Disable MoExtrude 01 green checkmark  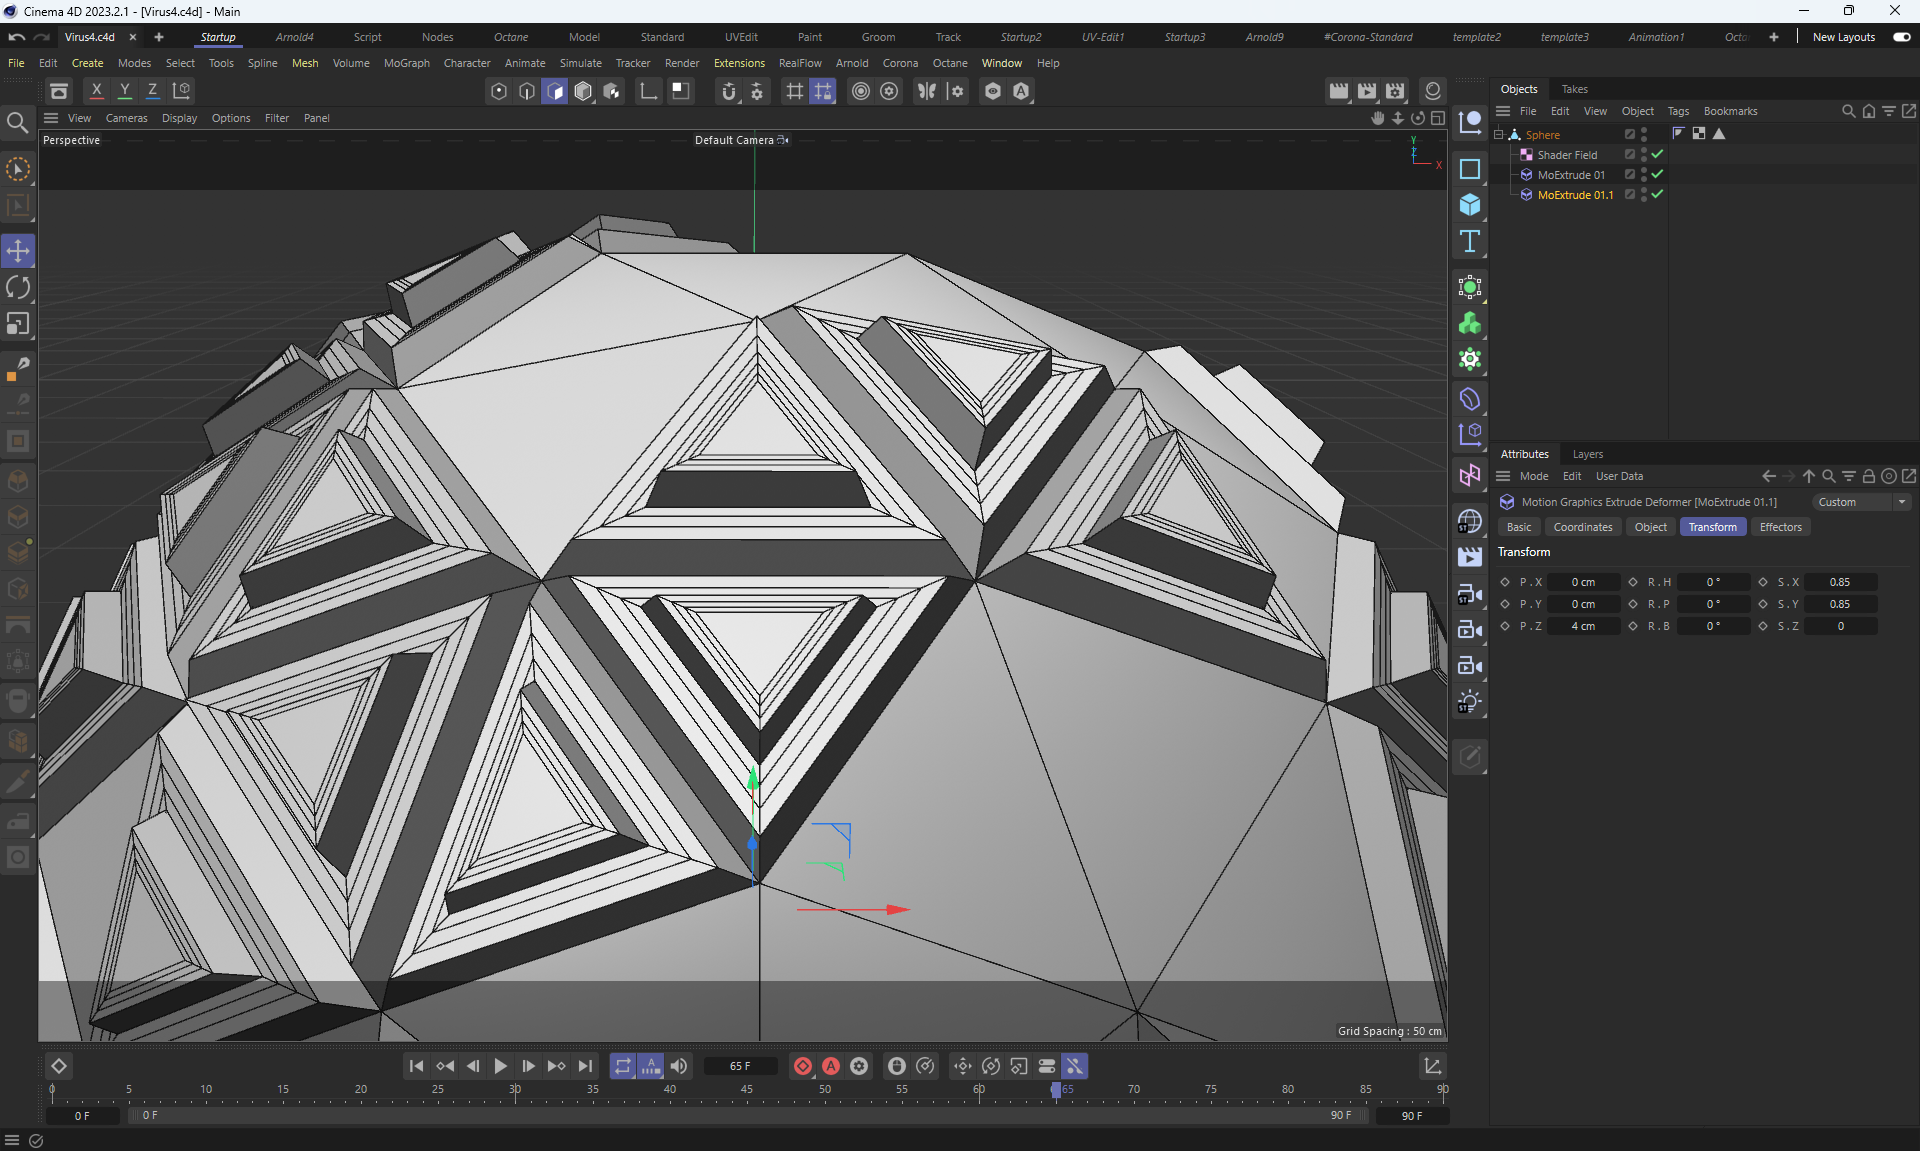coord(1657,175)
